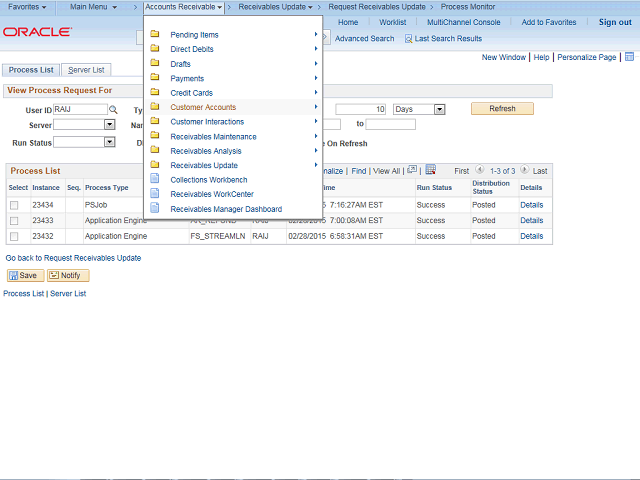This screenshot has height=480, width=640.
Task: Expand the Pending Items submenu arrow
Action: (x=316, y=34)
